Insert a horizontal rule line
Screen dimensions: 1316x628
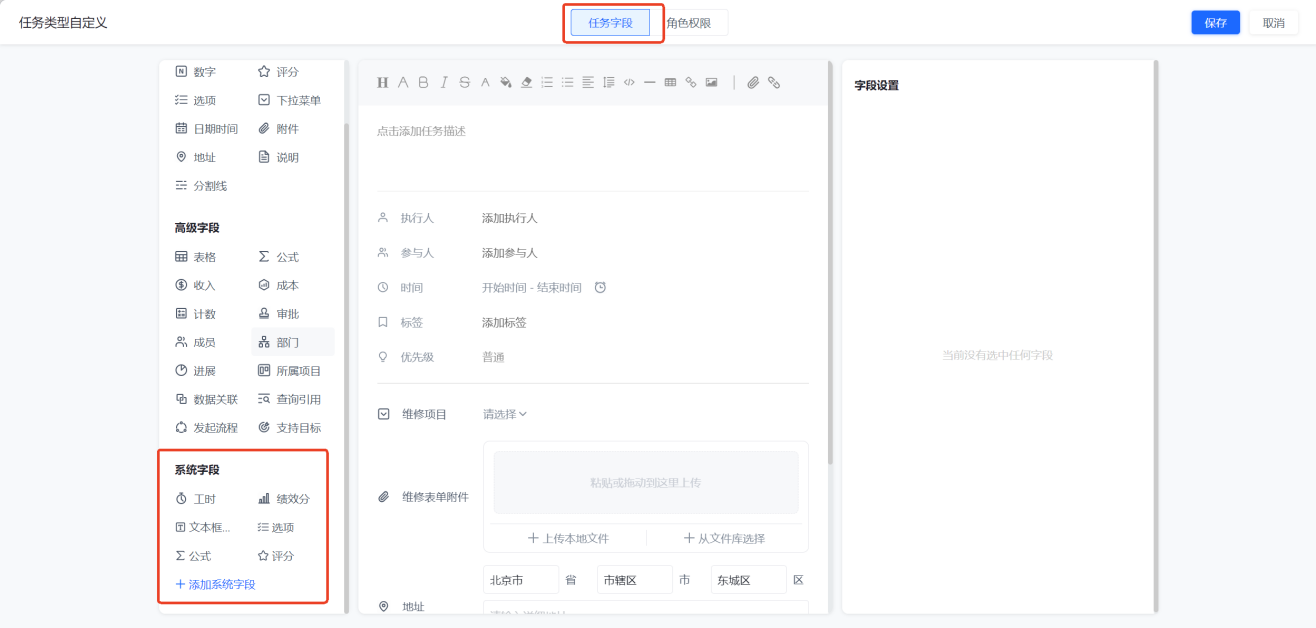649,83
